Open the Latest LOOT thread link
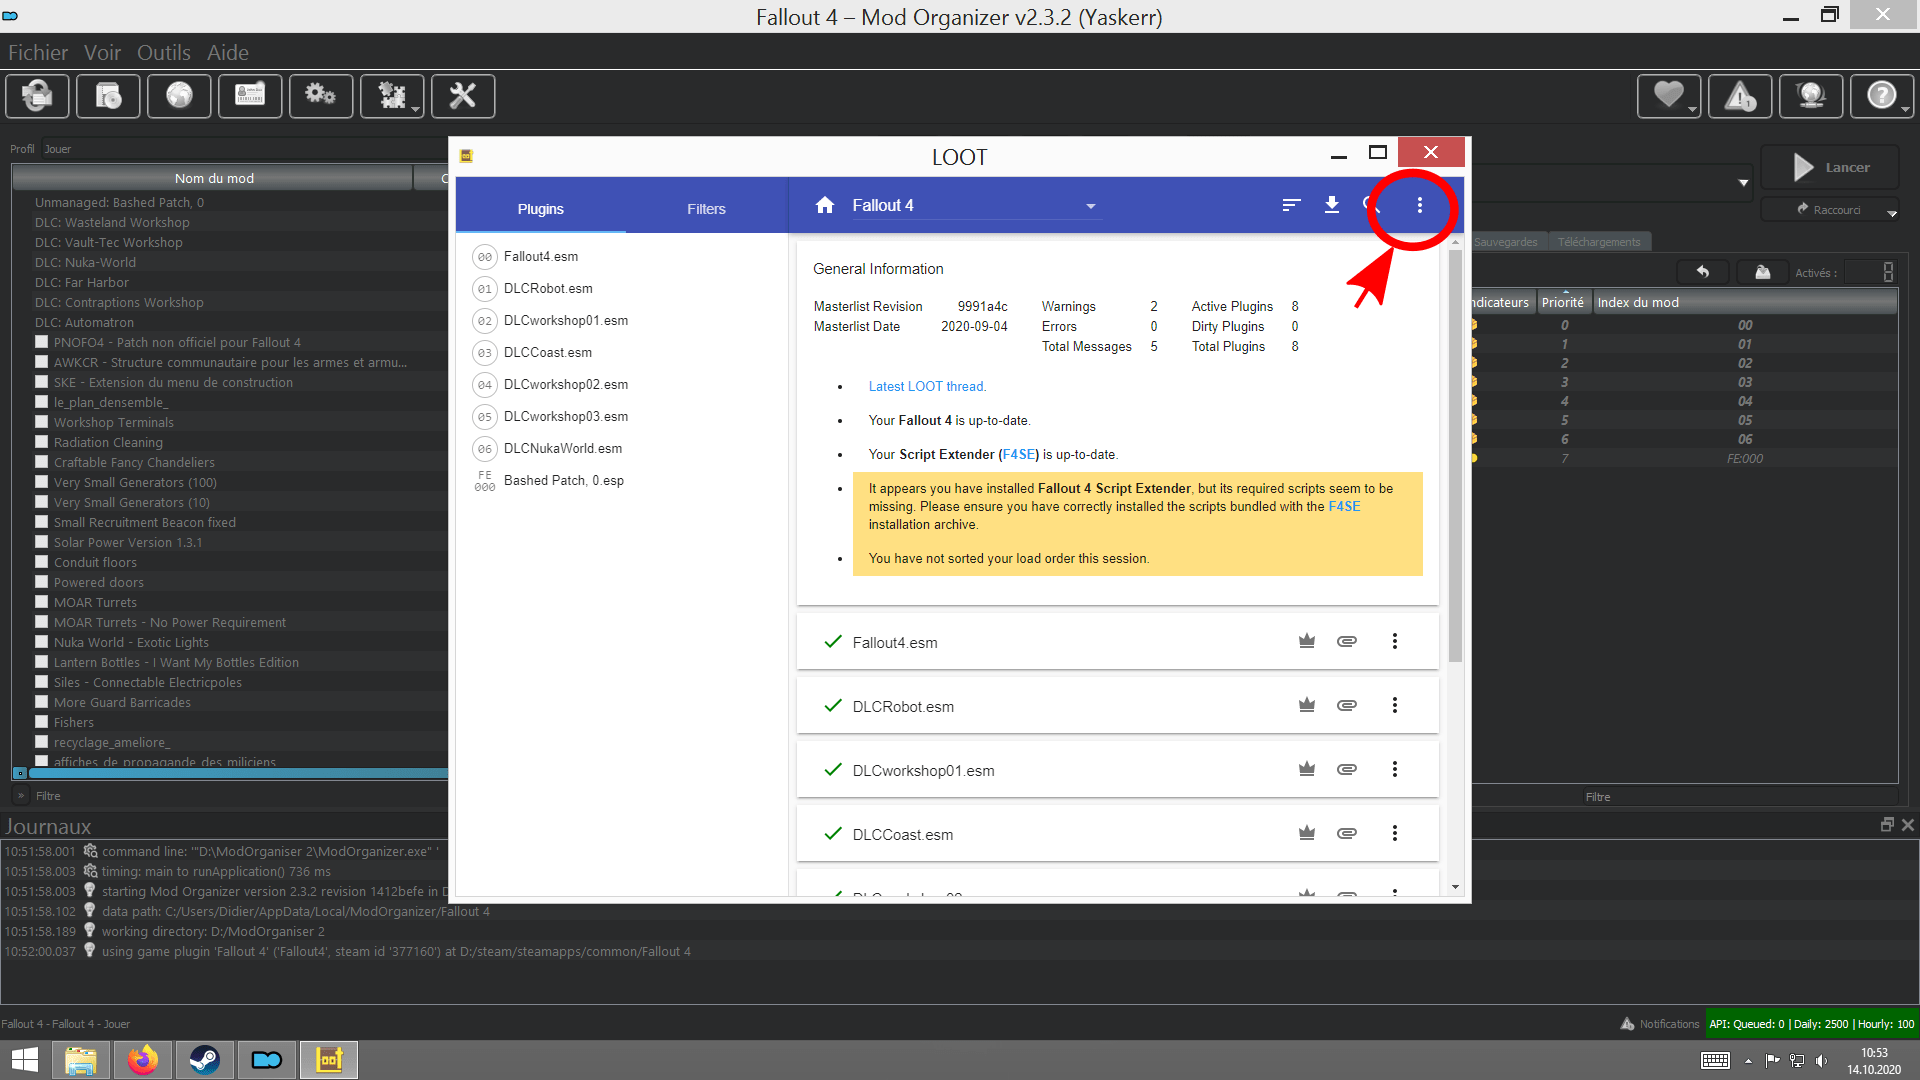The width and height of the screenshot is (1920, 1080). (927, 386)
